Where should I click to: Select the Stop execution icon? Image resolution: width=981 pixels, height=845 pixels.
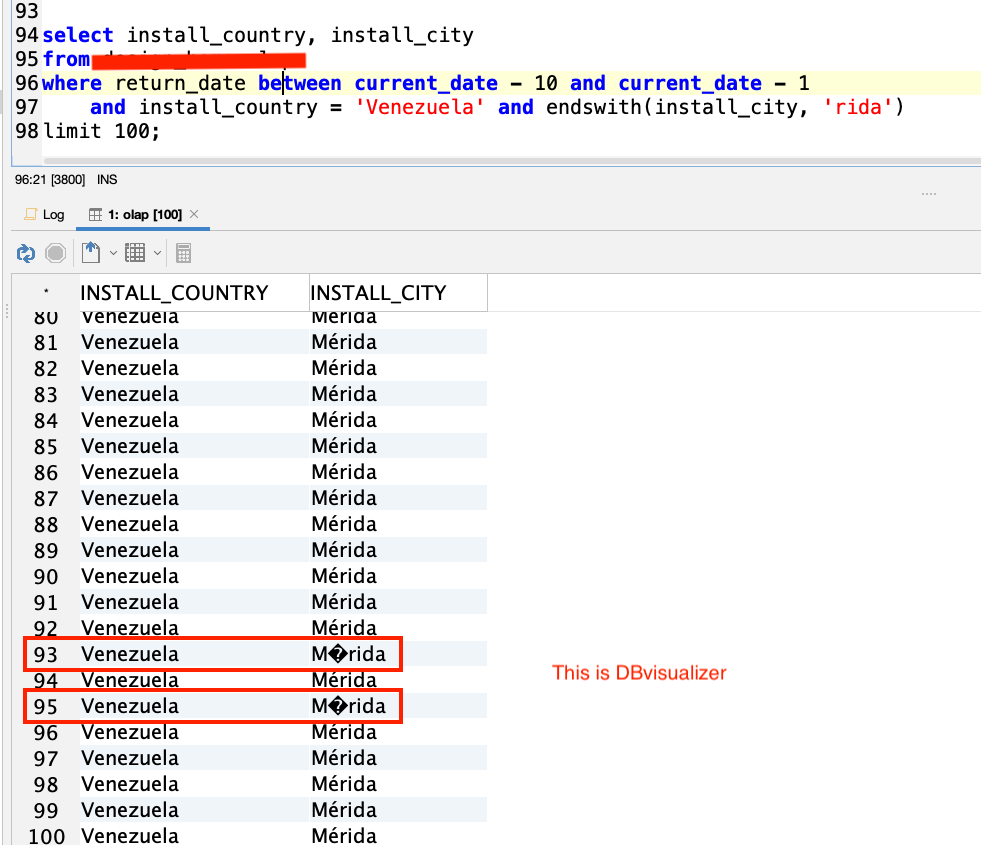click(x=56, y=253)
